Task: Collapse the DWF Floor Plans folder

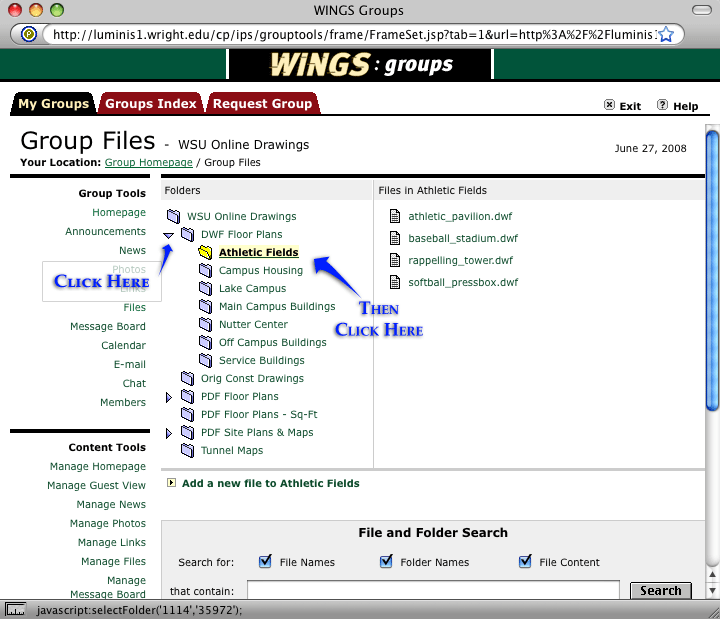Action: 169,235
